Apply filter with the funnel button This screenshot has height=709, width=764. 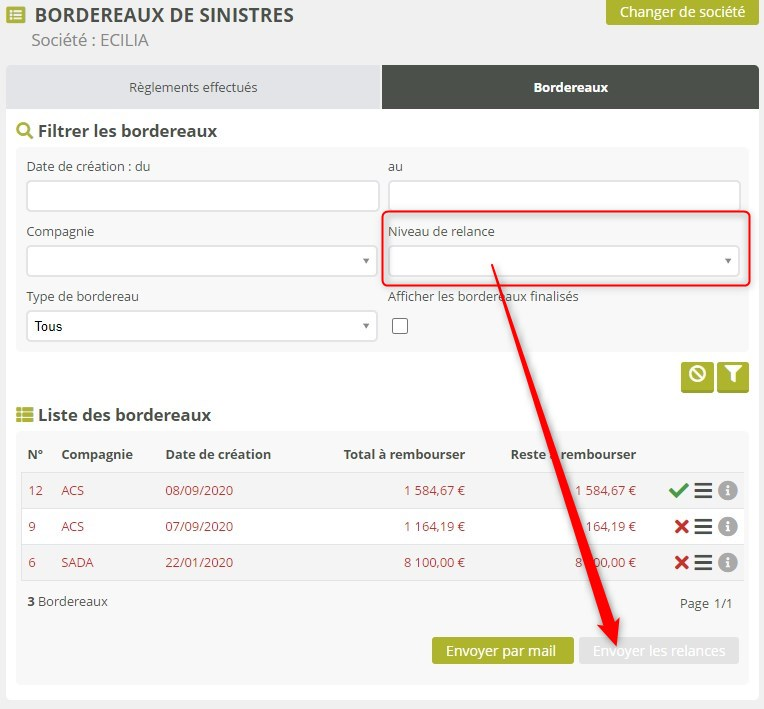coord(733,375)
